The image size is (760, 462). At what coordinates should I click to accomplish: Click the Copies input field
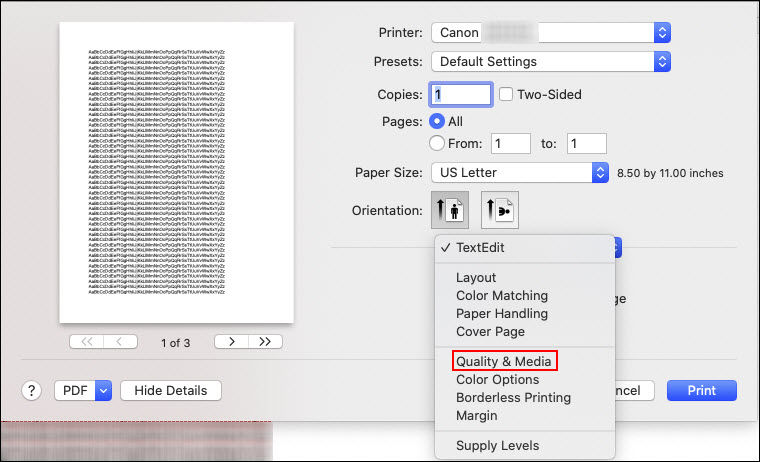coord(461,94)
